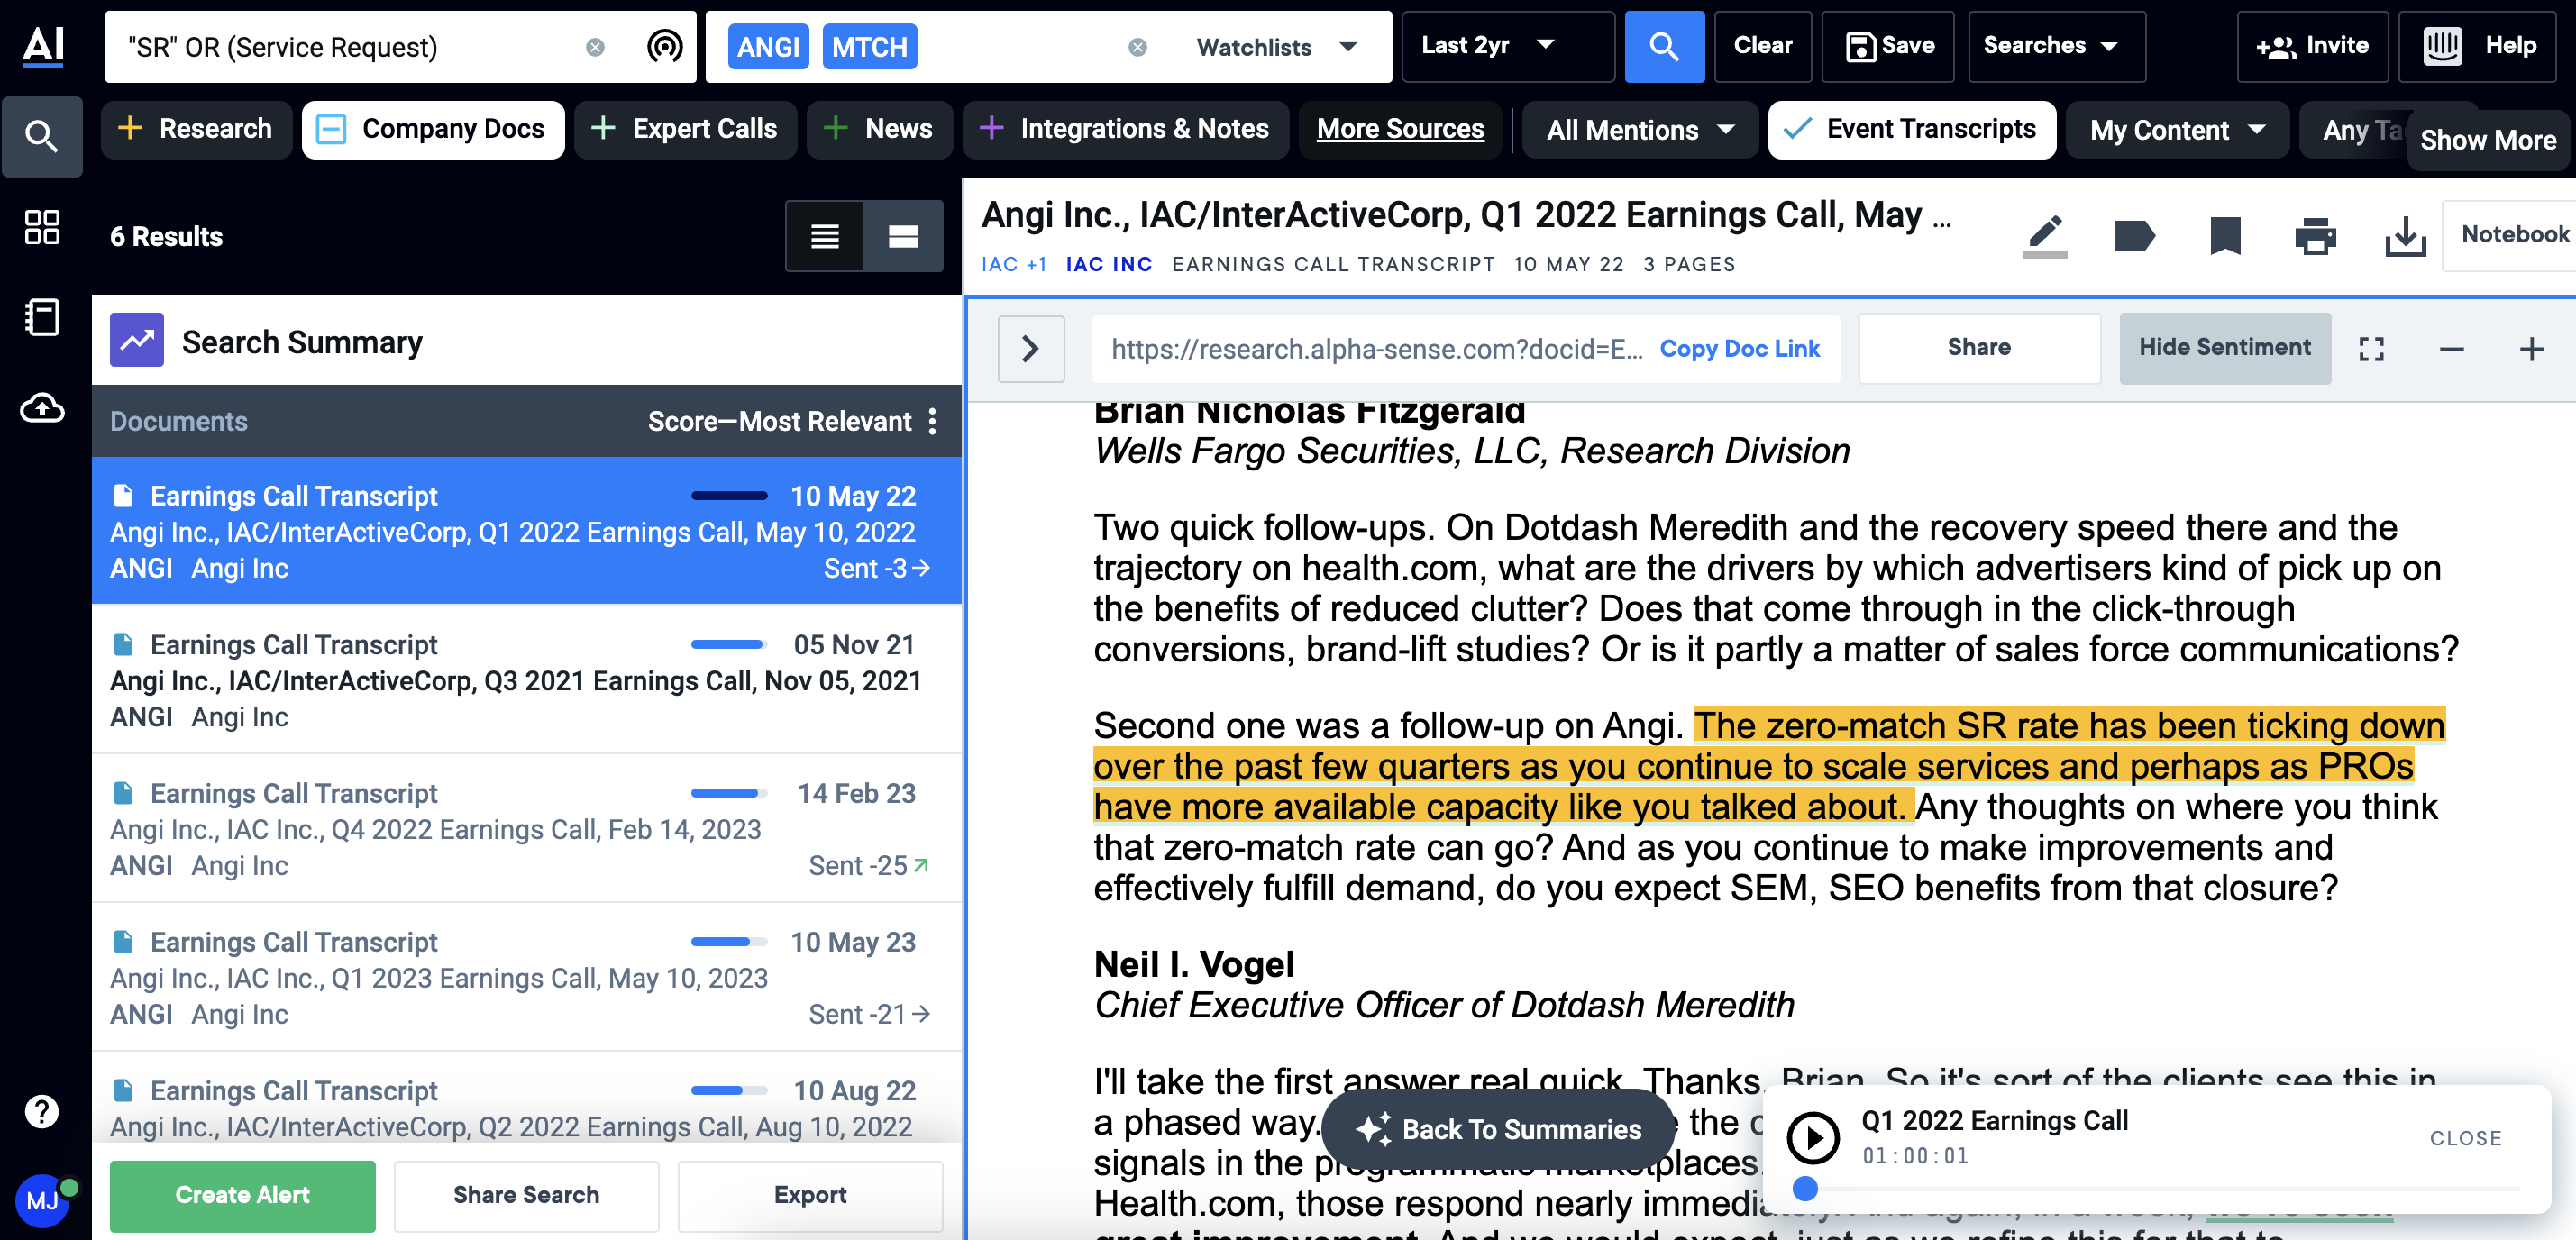This screenshot has height=1240, width=2576.
Task: Switch to expanded card list view
Action: pos(903,236)
